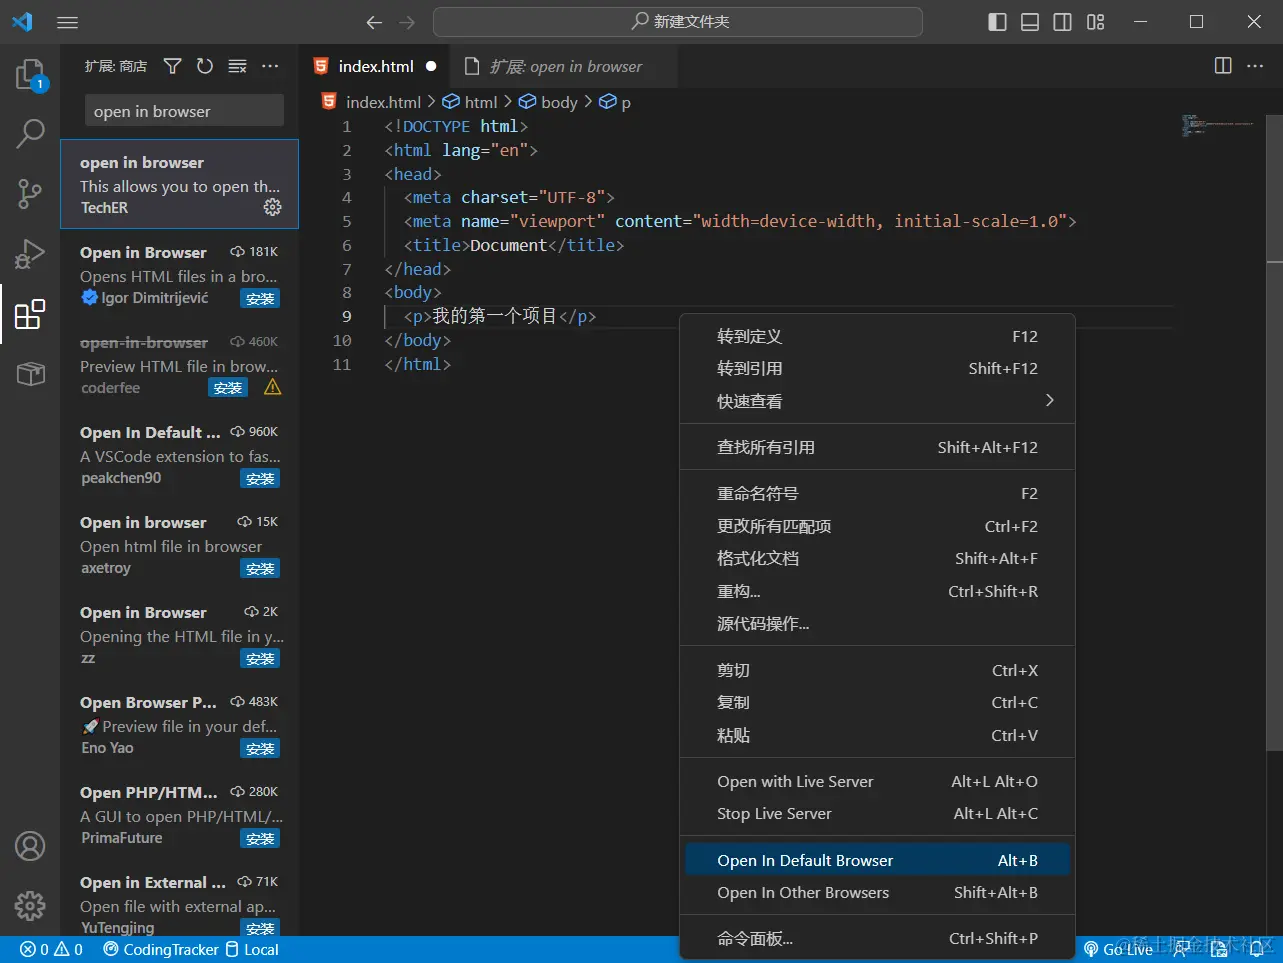
Task: Select 粘贴 in context menu
Action: 877,735
